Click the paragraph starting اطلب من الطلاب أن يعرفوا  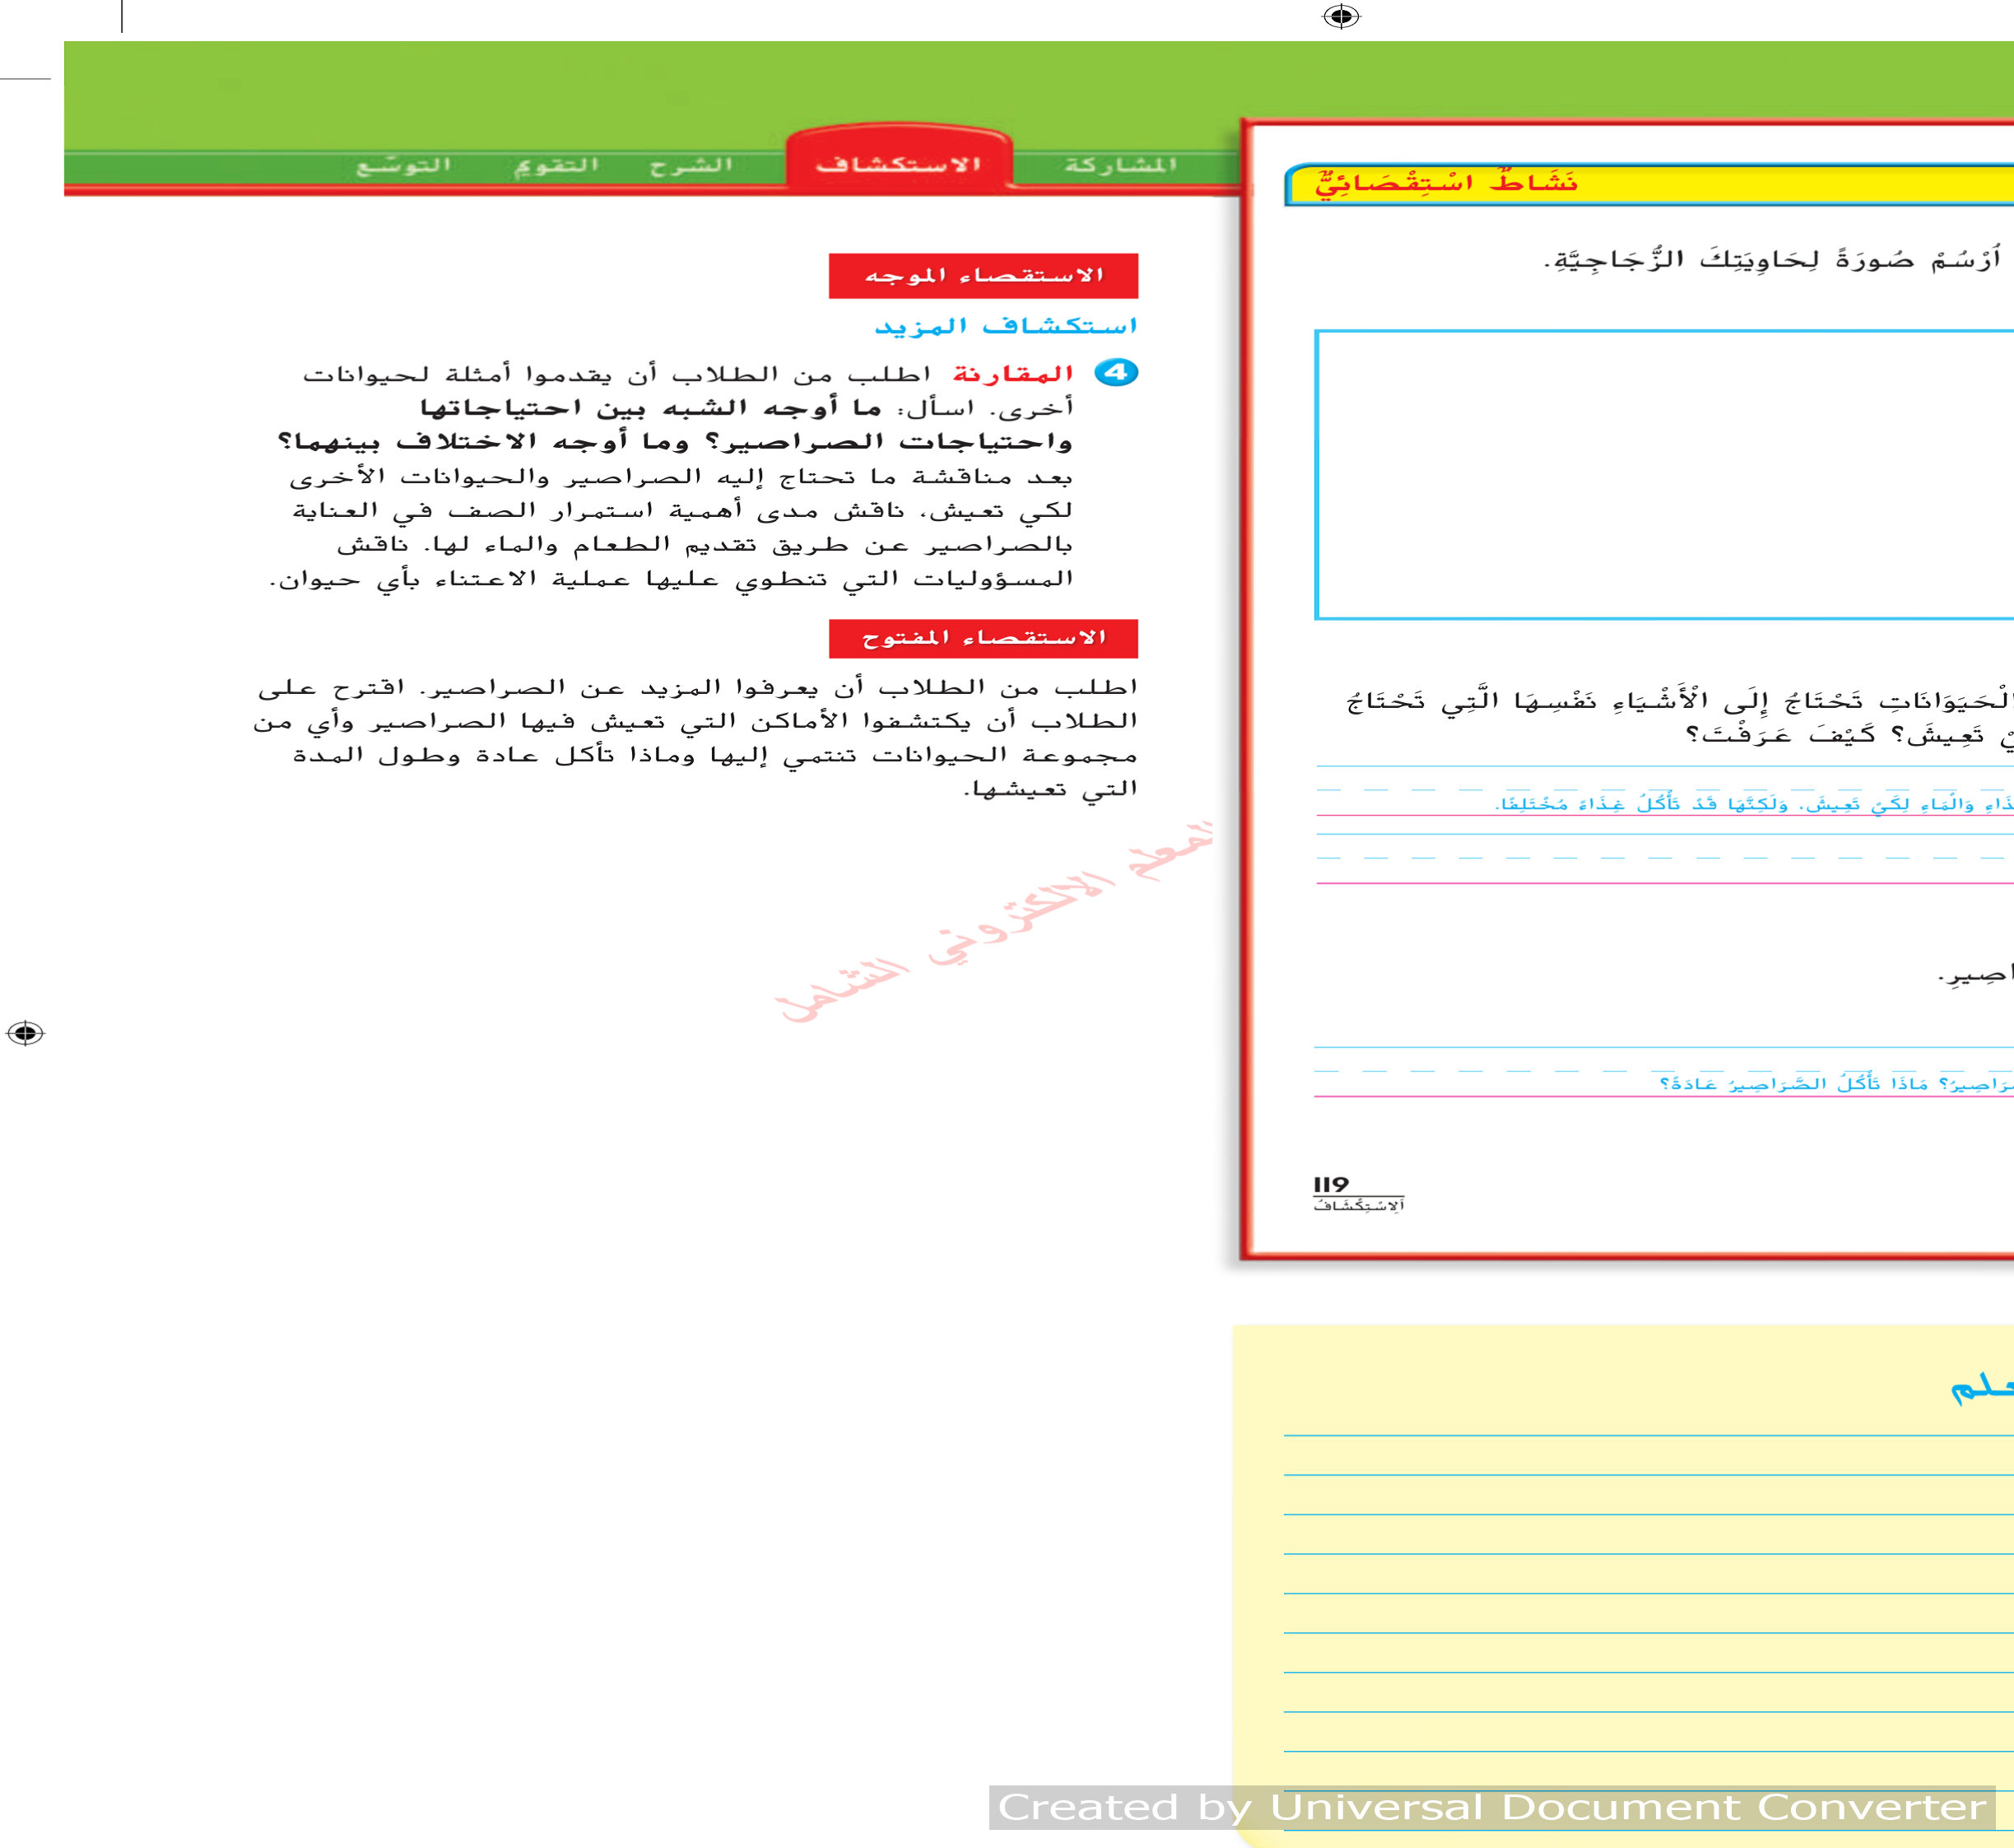click(695, 738)
